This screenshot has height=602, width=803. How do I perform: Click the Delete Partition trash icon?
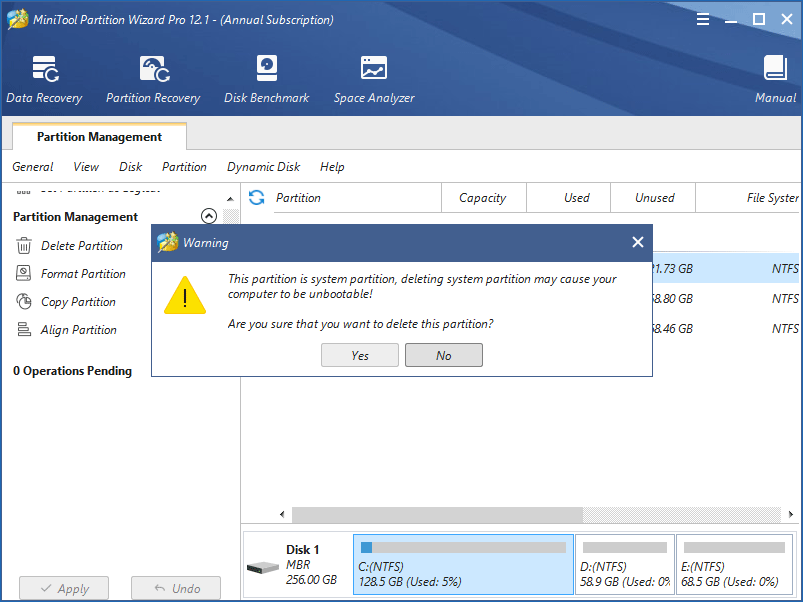point(24,246)
